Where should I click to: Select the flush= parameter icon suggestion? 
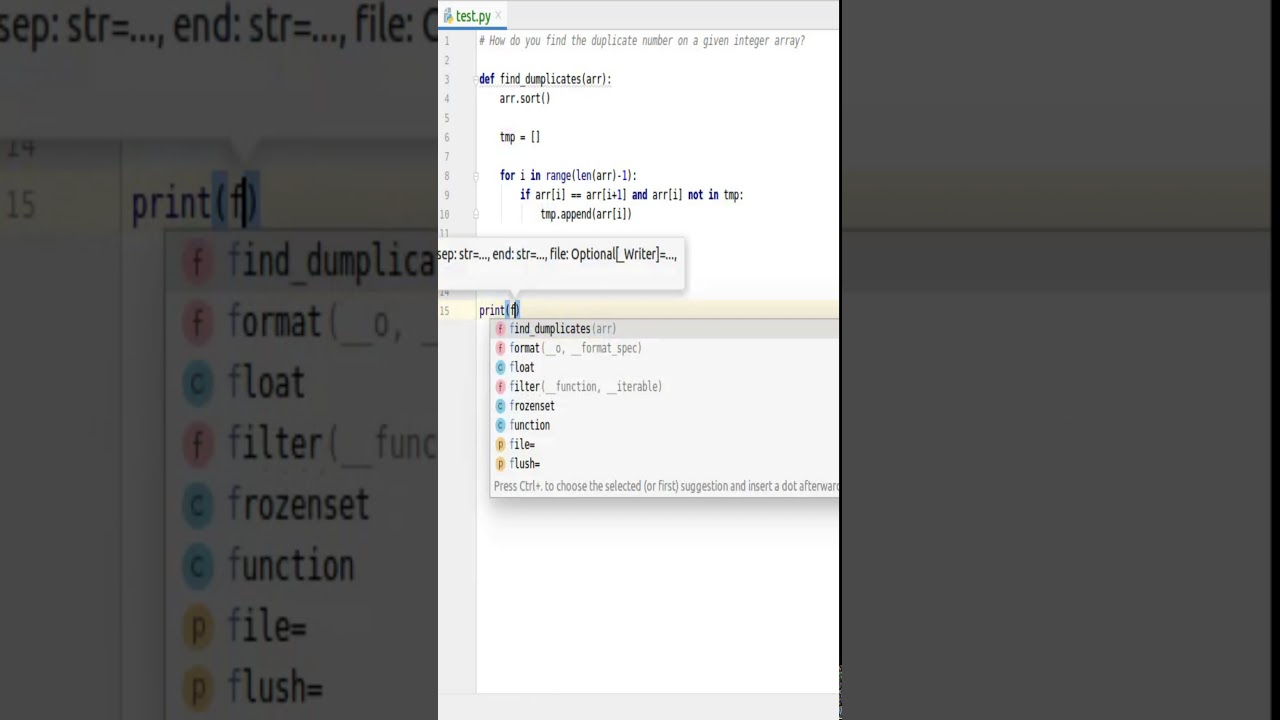click(x=500, y=464)
